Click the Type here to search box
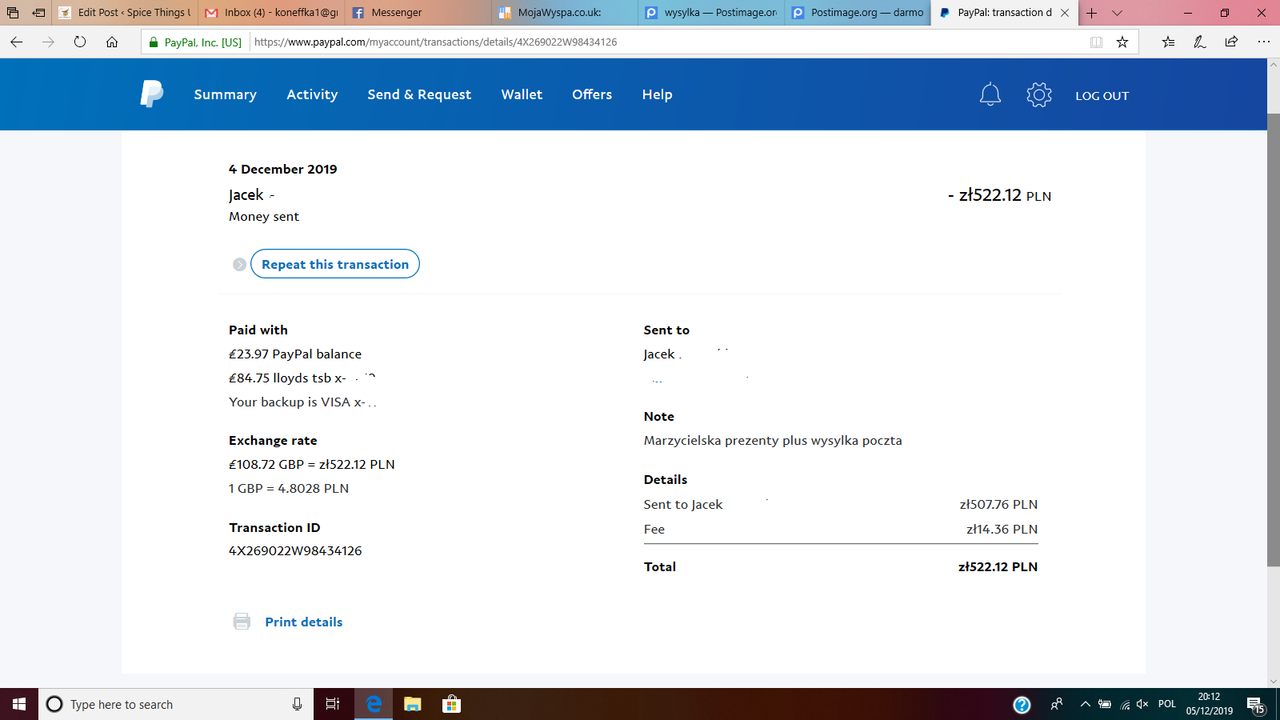 pos(175,704)
